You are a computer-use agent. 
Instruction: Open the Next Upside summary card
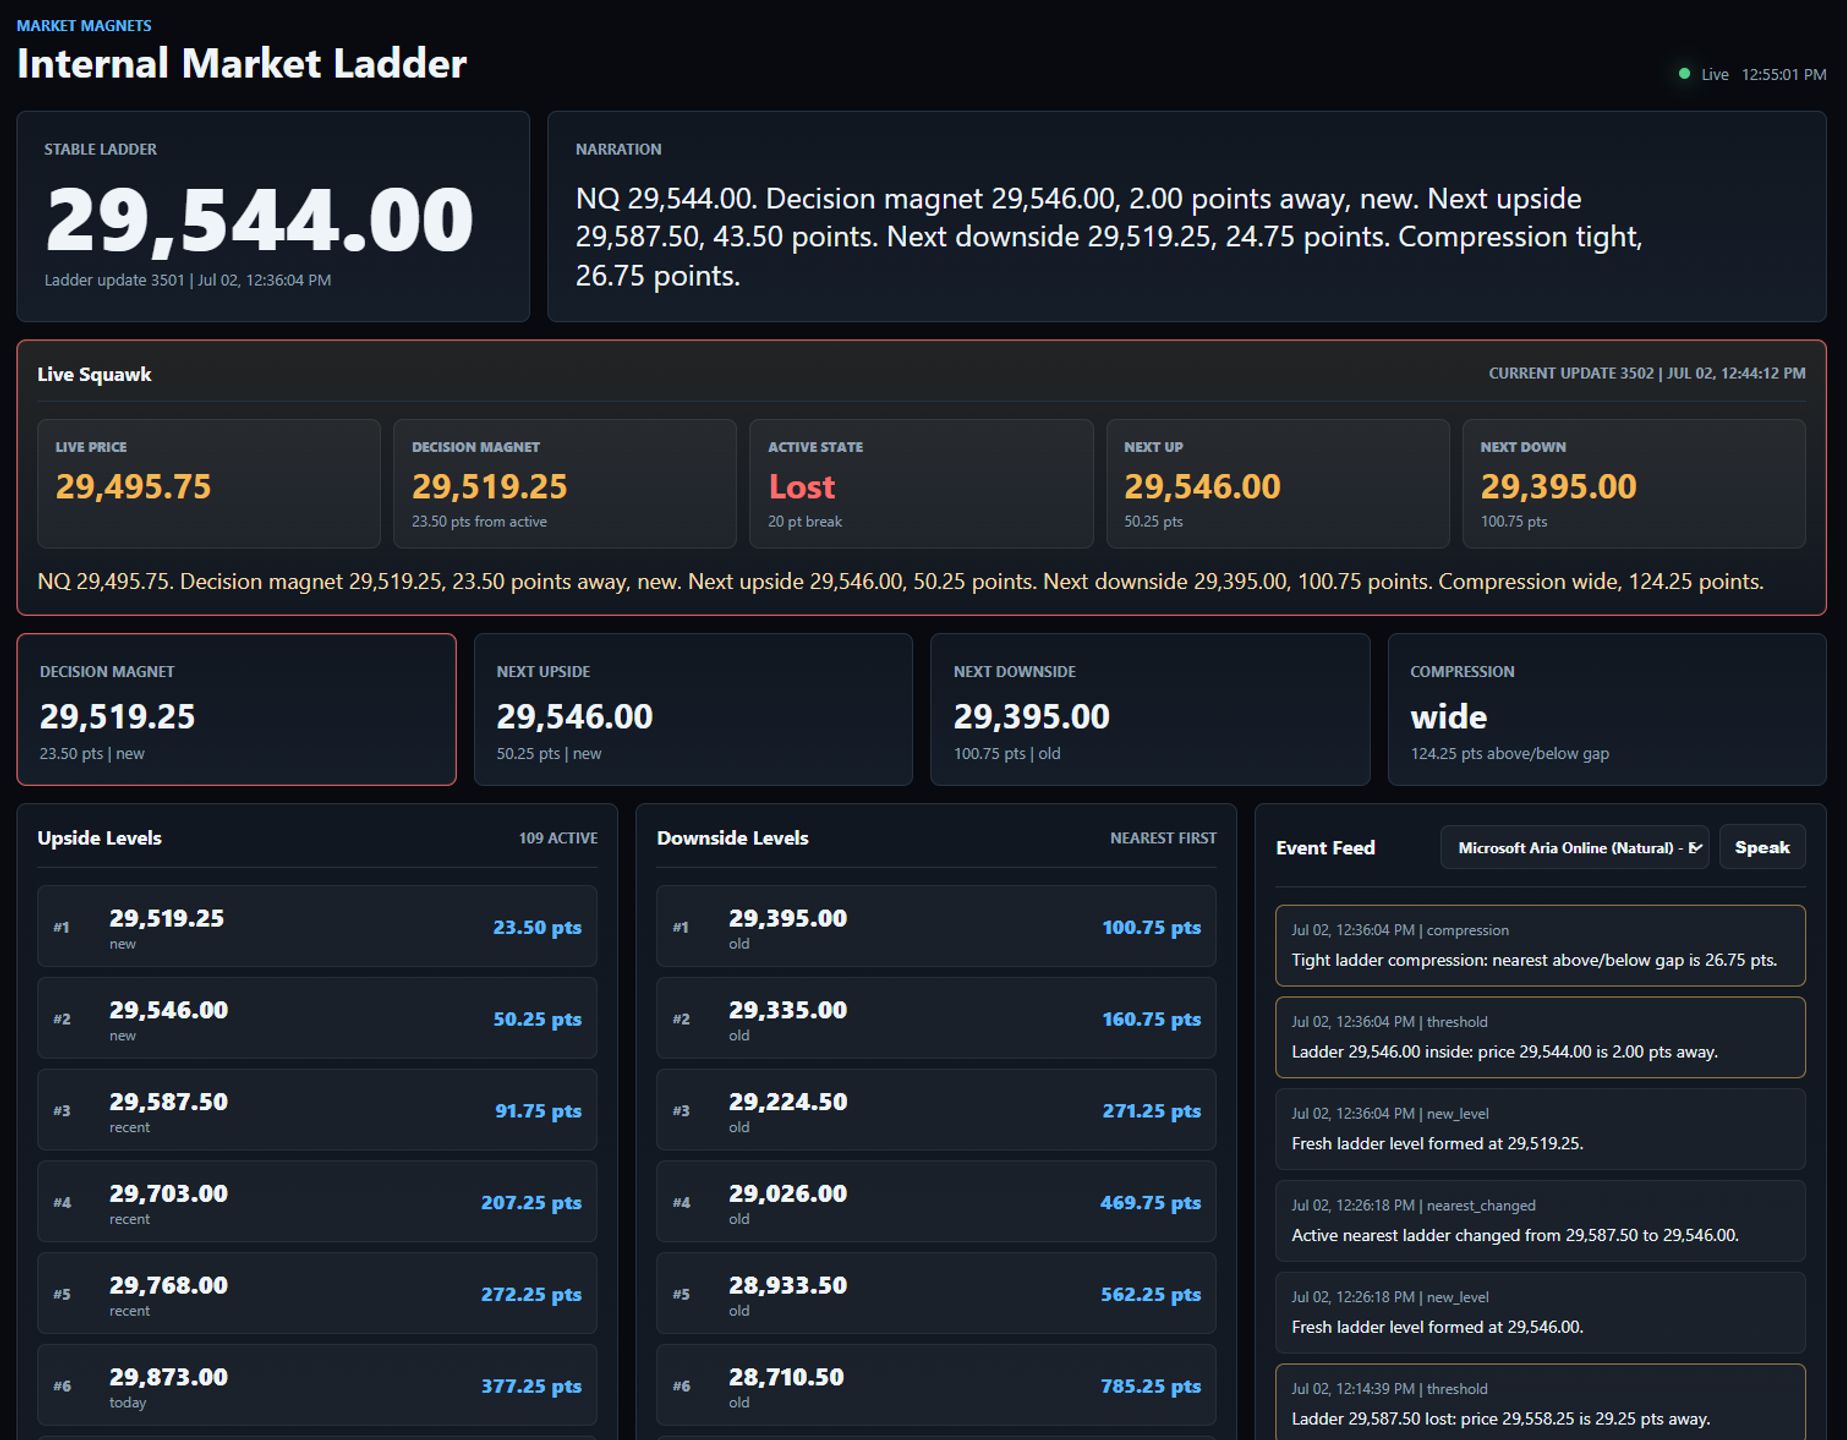click(x=693, y=709)
